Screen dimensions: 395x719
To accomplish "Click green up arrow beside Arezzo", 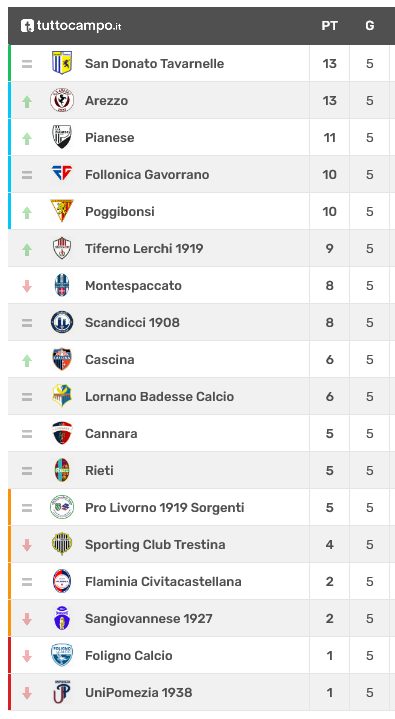I will coord(27,101).
